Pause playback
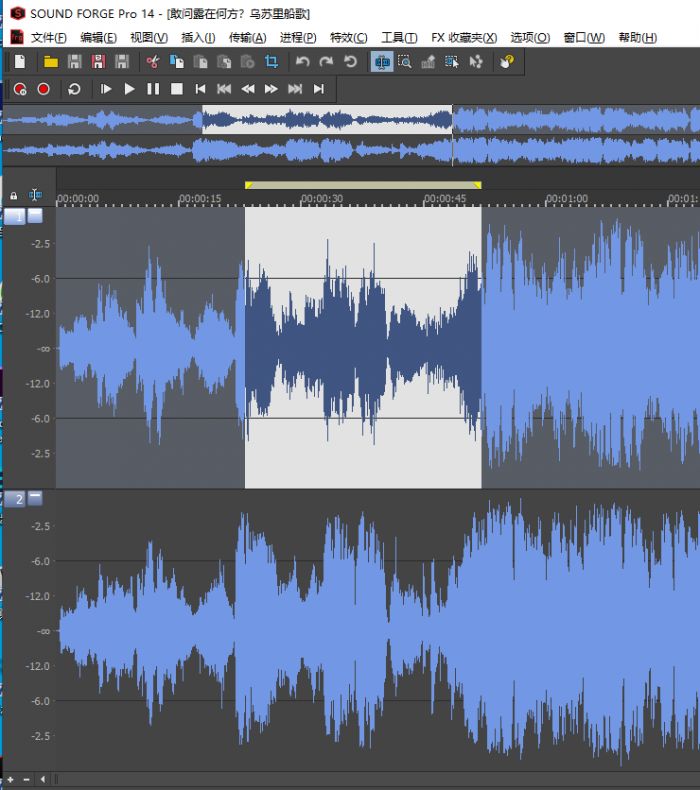700x790 pixels. (x=153, y=89)
